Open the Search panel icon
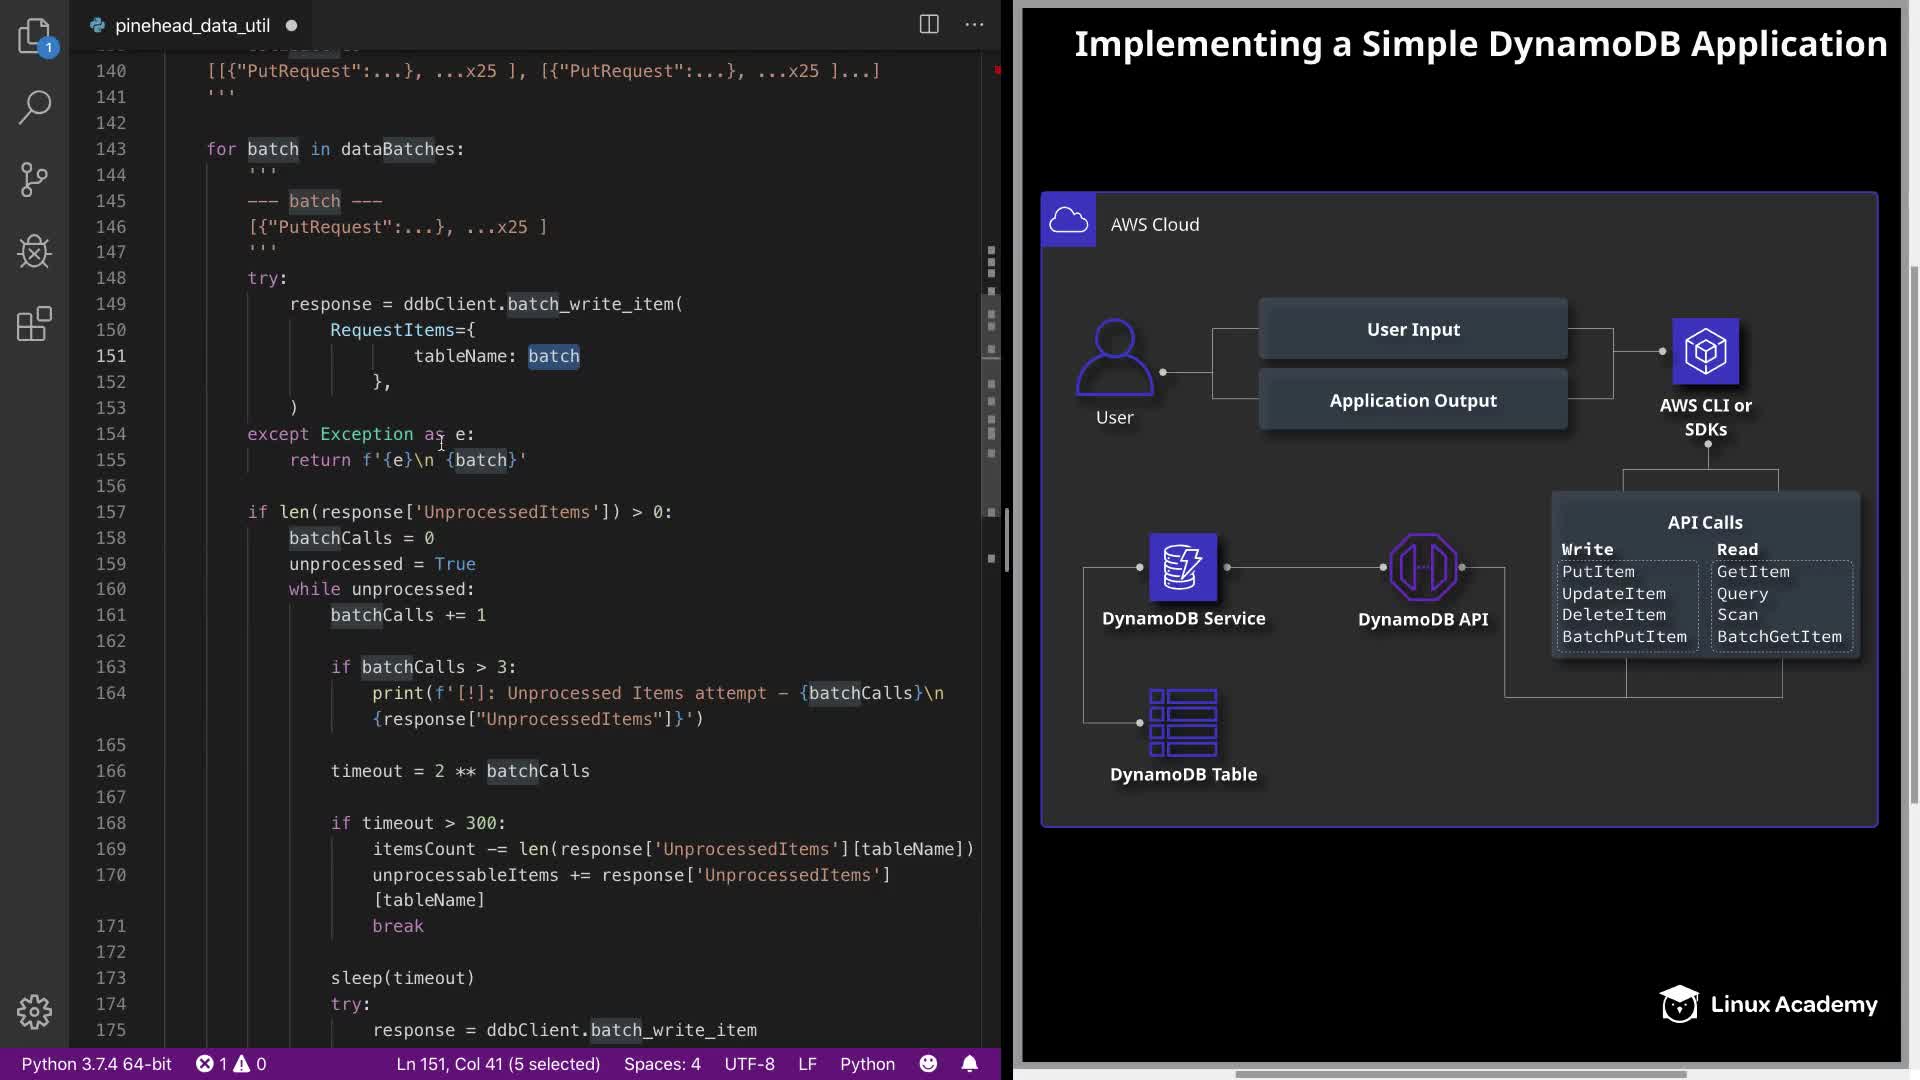Screen dimensions: 1920x1080 tap(34, 107)
